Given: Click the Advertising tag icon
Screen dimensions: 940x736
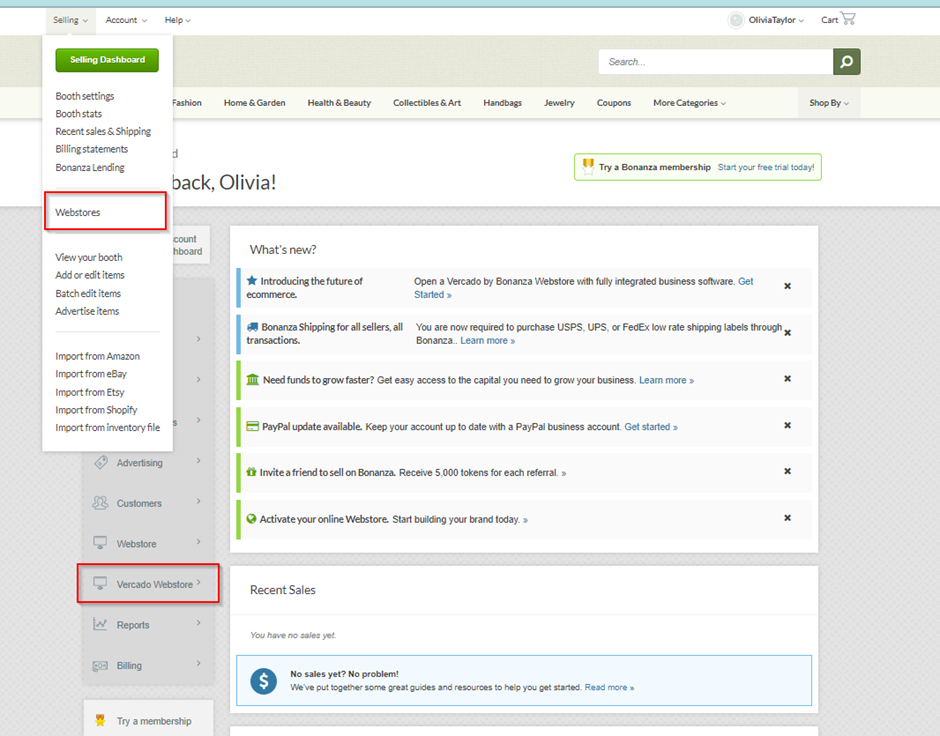Looking at the screenshot, I should 101,462.
